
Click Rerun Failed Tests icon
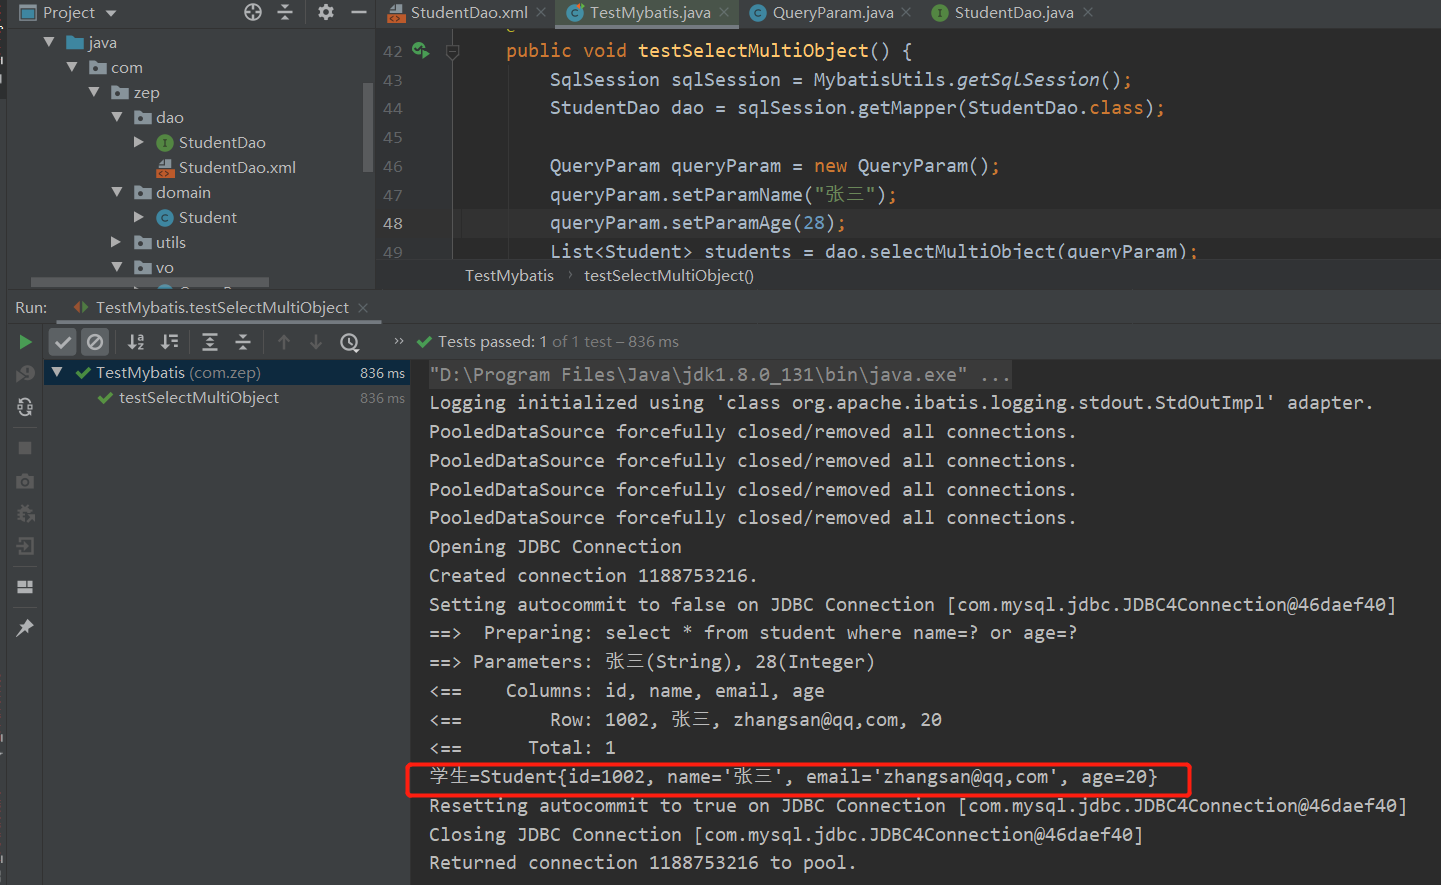(x=25, y=374)
